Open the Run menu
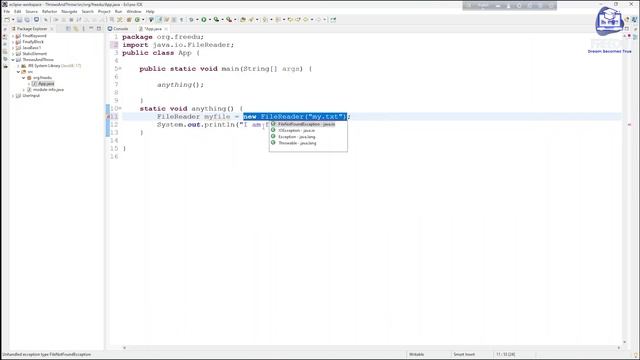This screenshot has width=640, height=360. click(118, 11)
